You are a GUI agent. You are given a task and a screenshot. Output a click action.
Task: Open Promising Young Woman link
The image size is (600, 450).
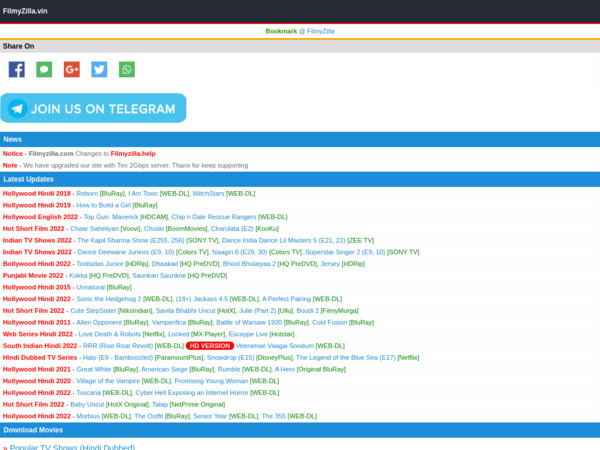click(211, 381)
